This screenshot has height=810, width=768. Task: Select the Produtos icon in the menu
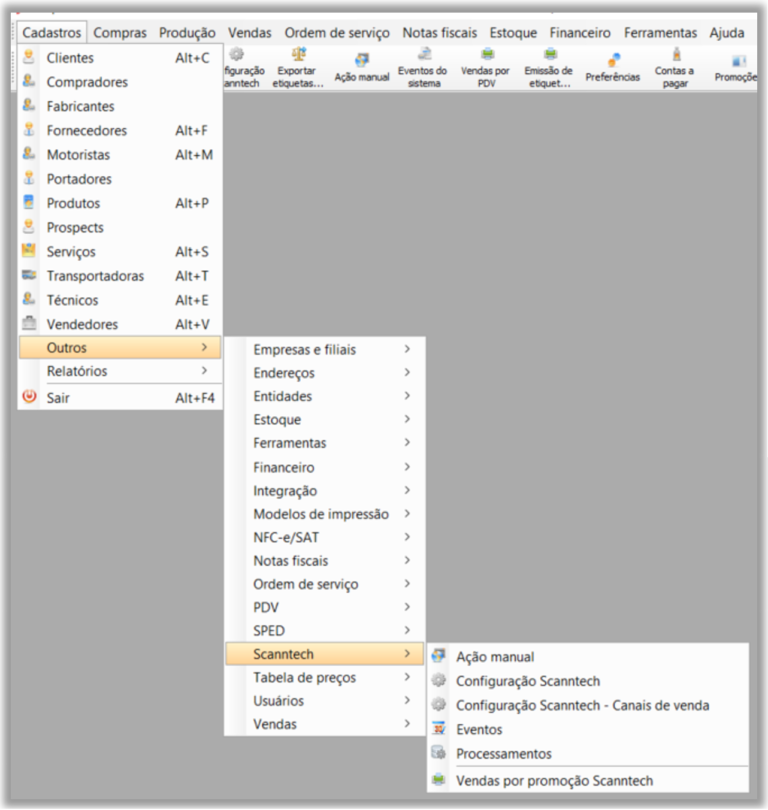pyautogui.click(x=29, y=203)
